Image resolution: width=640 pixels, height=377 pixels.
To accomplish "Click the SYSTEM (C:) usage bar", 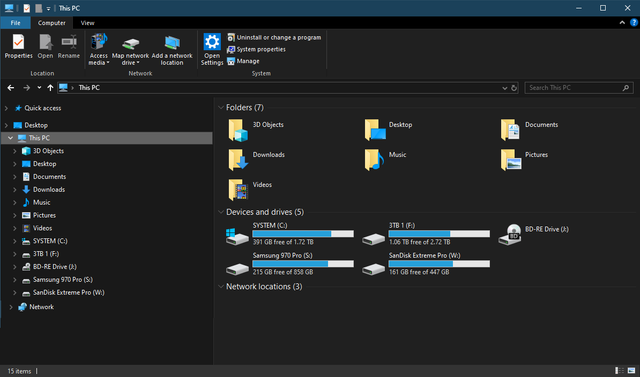I will pos(303,234).
